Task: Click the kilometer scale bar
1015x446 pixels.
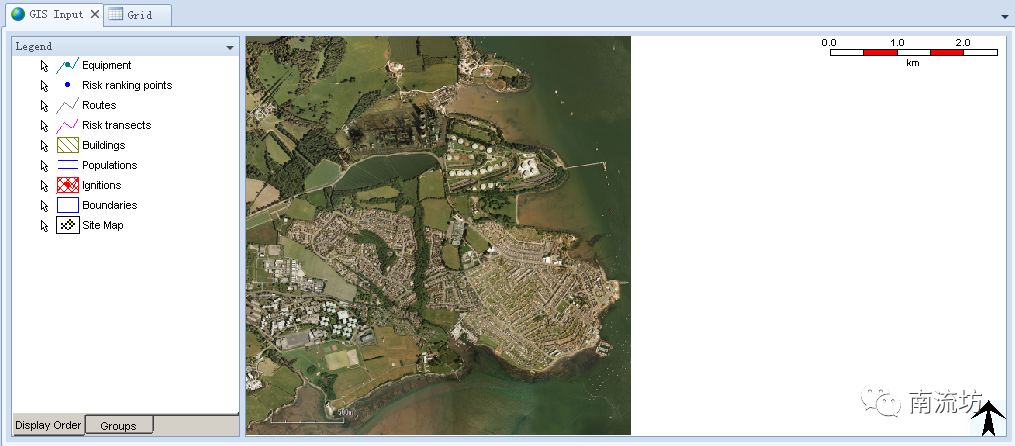Action: pos(913,52)
